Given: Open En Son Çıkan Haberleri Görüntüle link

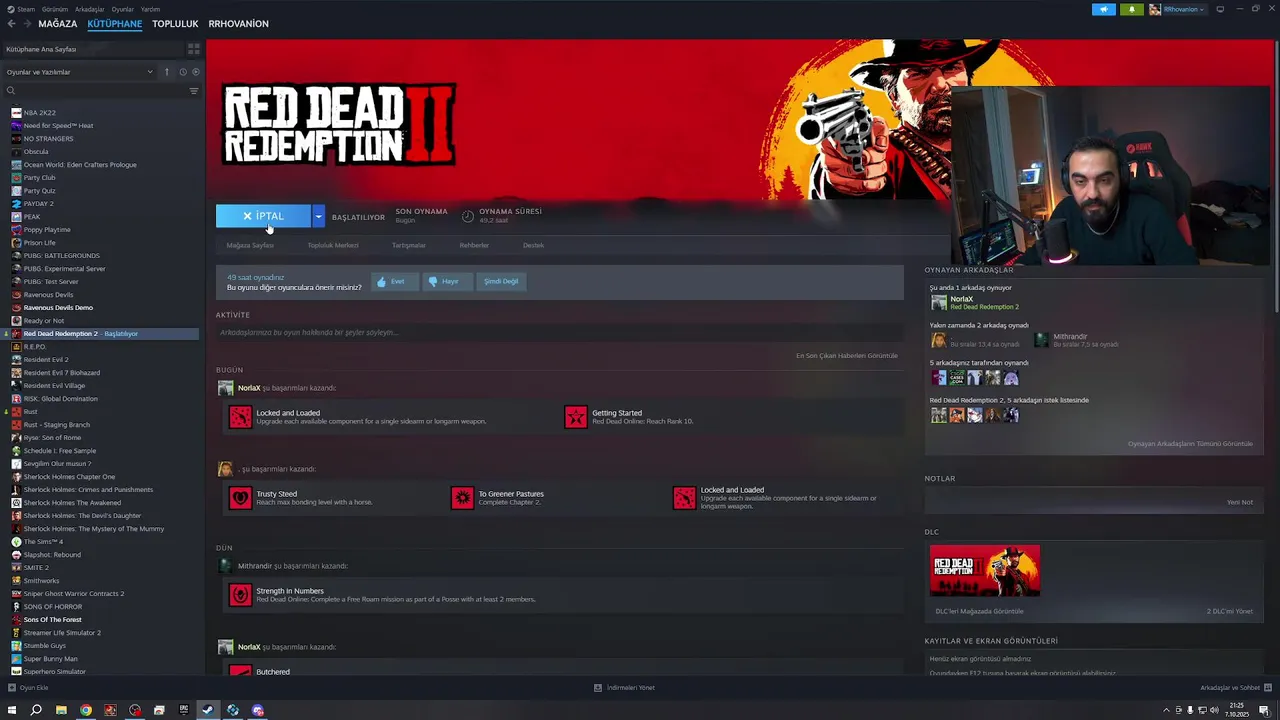Looking at the screenshot, I should coord(847,355).
